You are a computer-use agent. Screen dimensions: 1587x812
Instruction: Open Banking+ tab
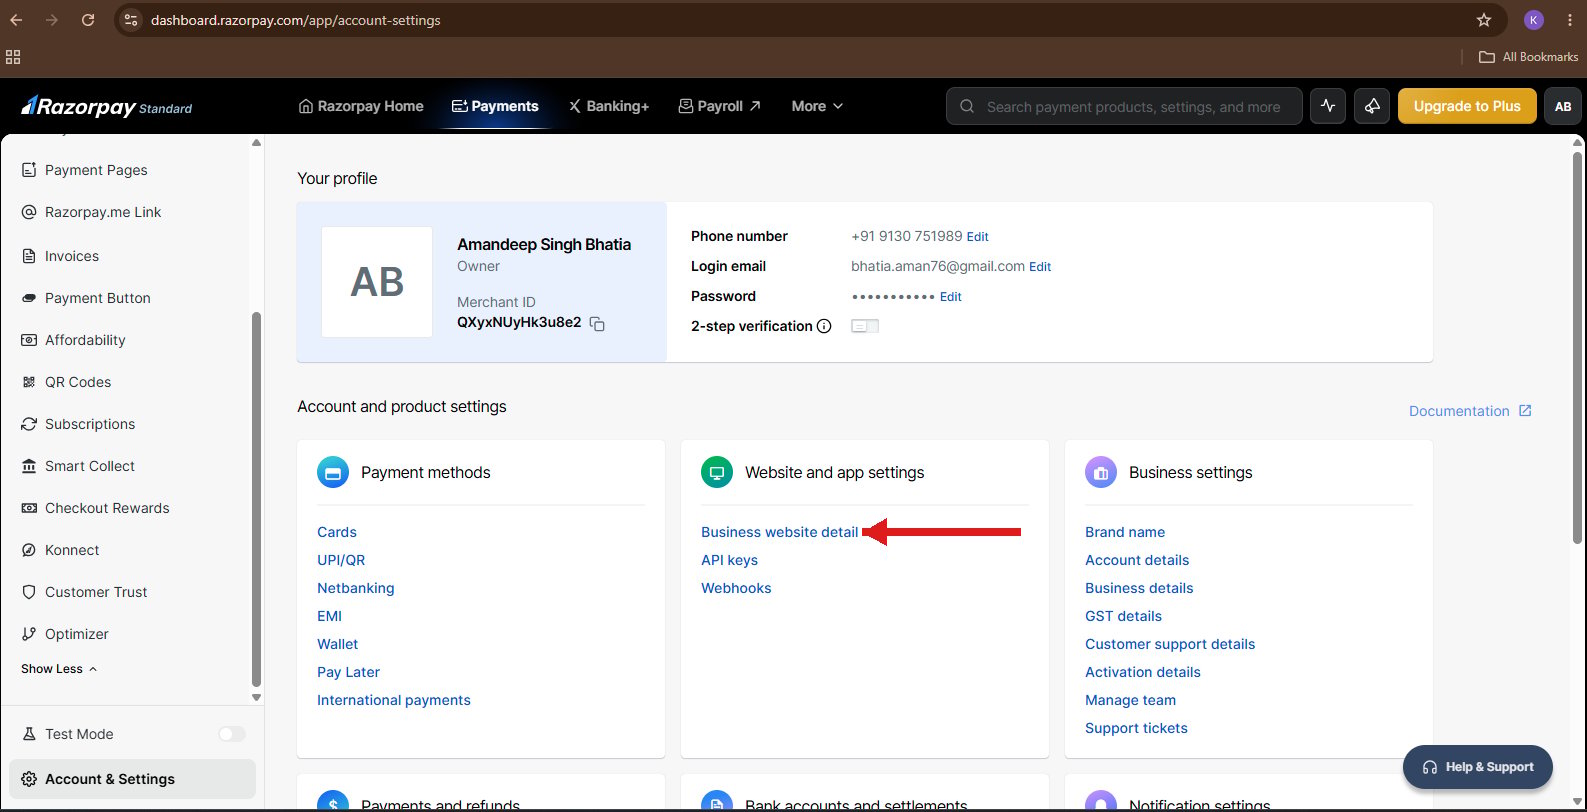pos(609,106)
